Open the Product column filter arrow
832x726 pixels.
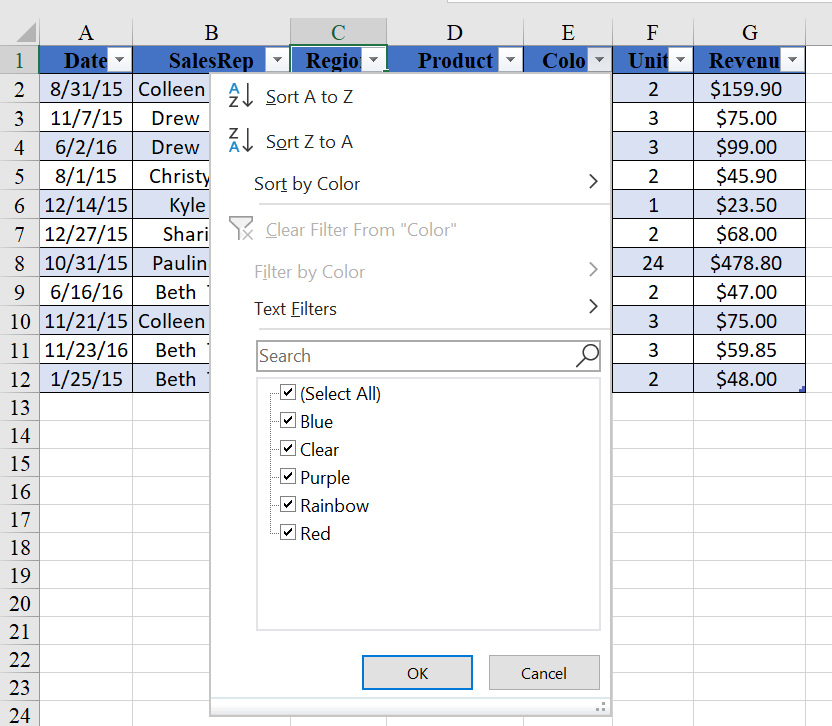coord(510,61)
